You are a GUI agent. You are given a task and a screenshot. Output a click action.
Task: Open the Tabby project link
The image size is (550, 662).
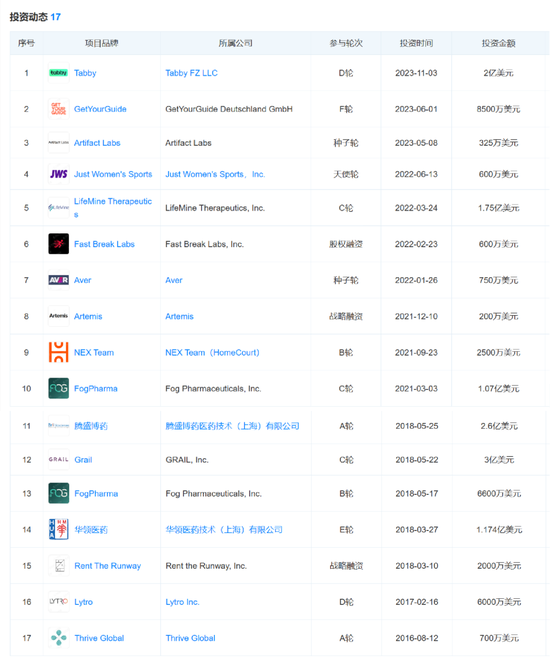[85, 73]
